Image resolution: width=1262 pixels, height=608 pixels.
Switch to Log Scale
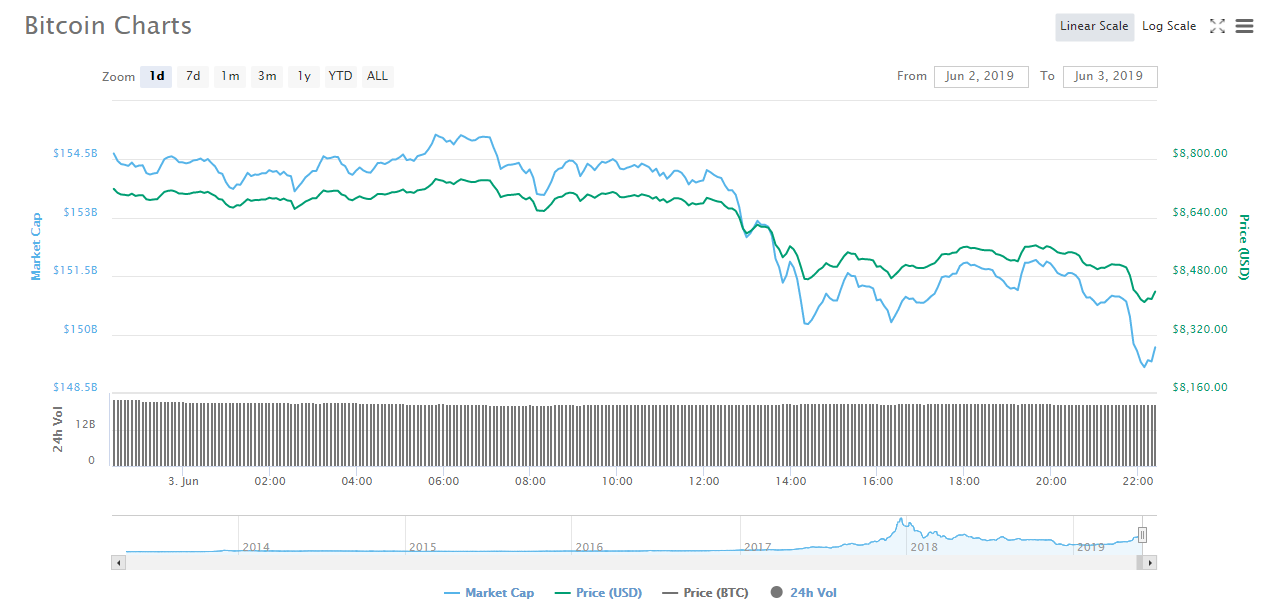point(1169,27)
